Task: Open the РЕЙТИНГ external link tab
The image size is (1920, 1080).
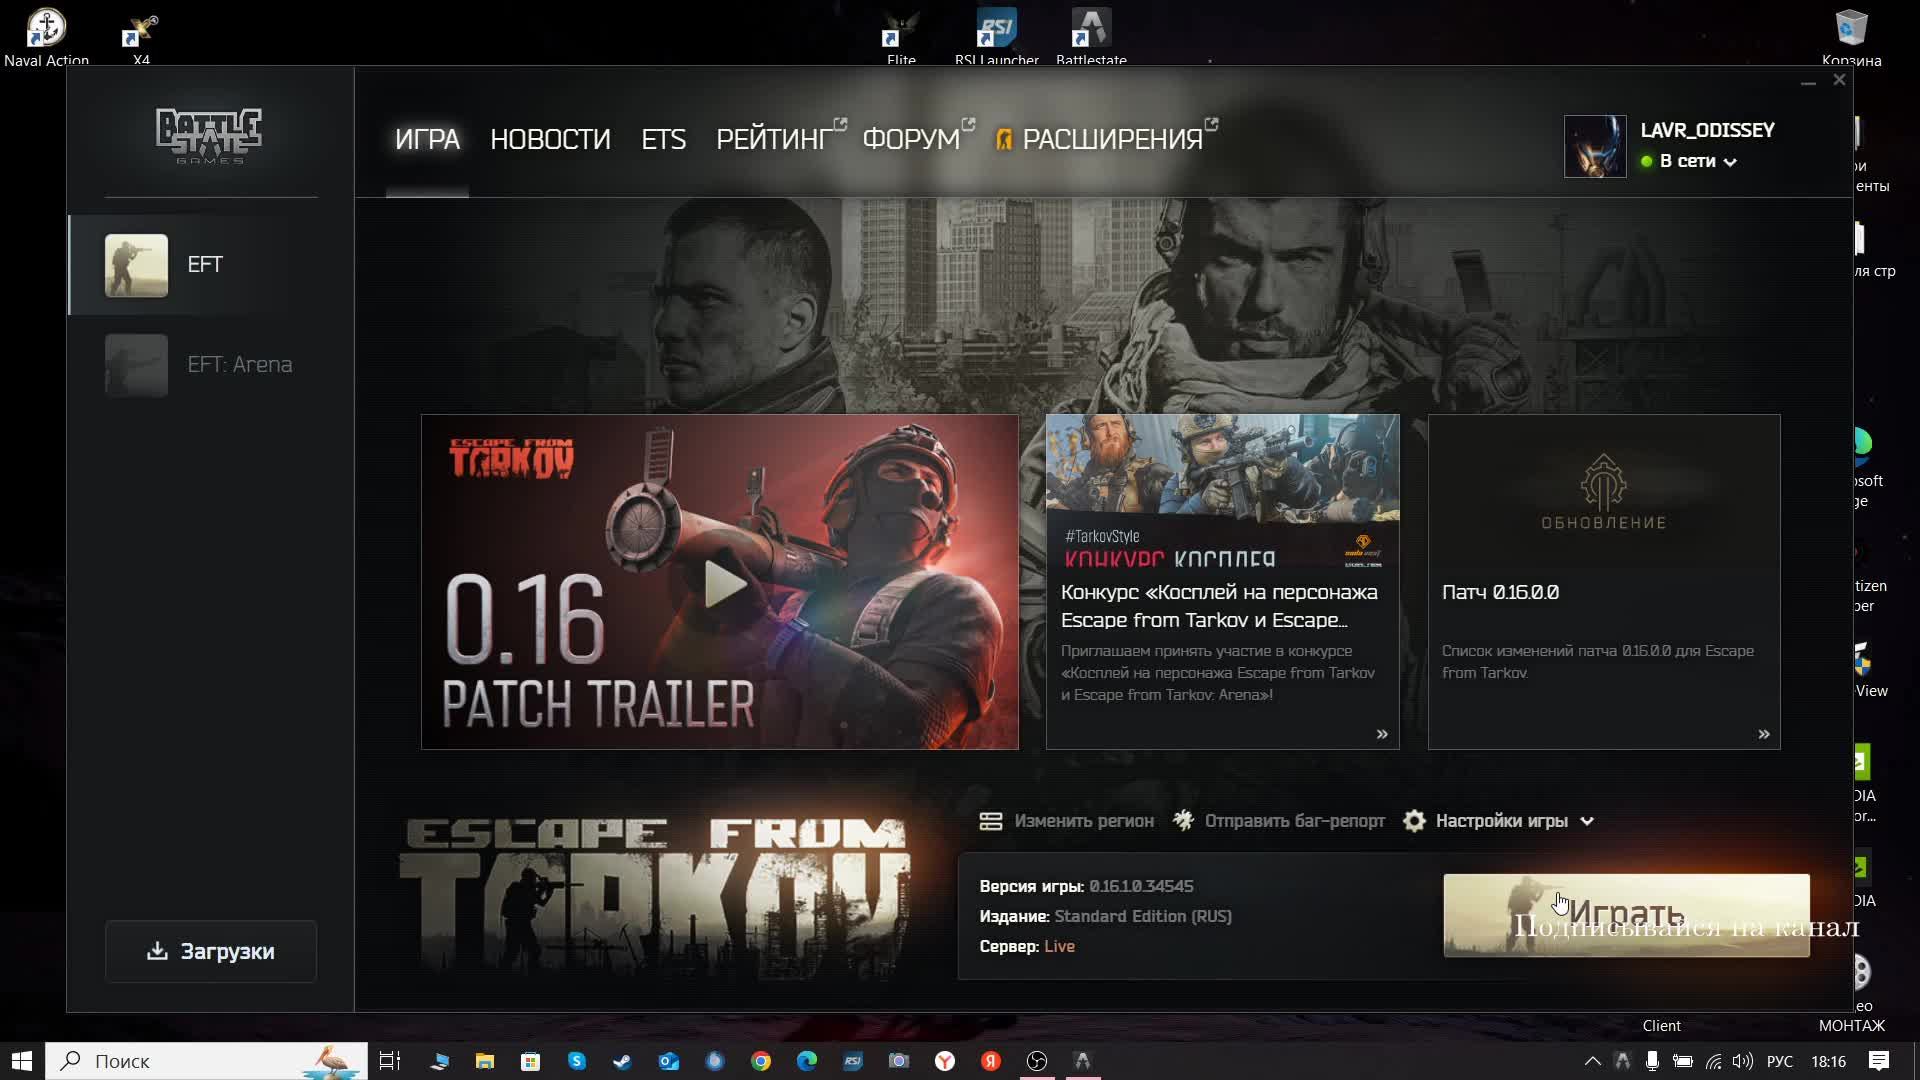Action: click(780, 139)
